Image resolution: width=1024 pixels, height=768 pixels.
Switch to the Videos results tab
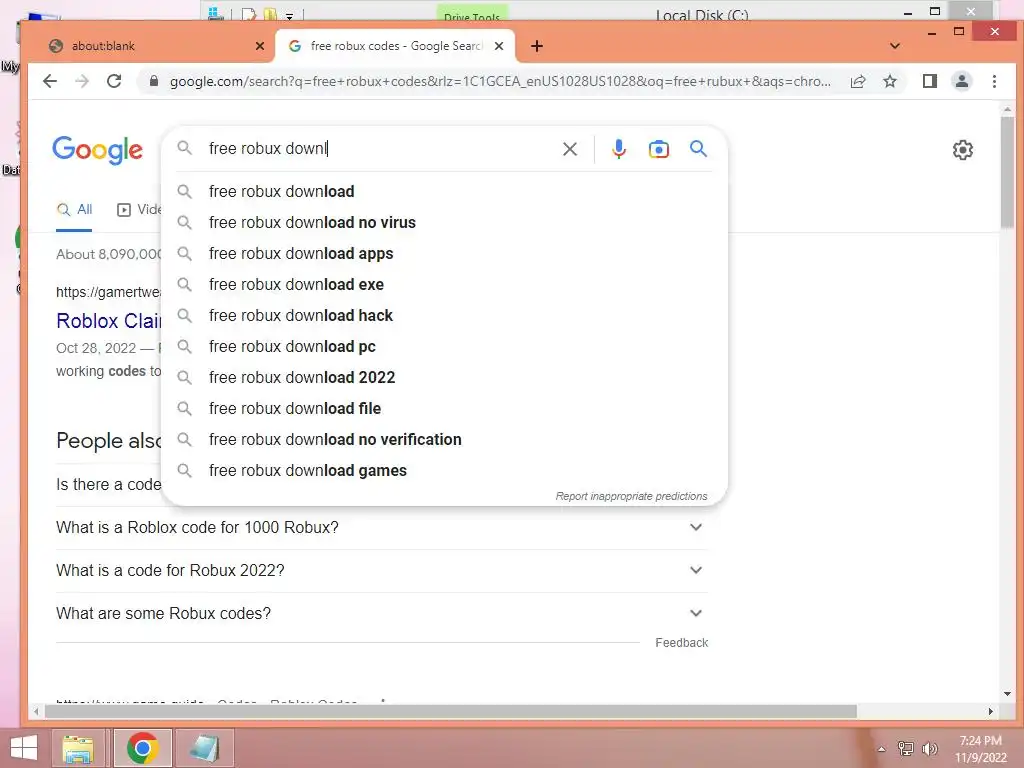coord(139,210)
